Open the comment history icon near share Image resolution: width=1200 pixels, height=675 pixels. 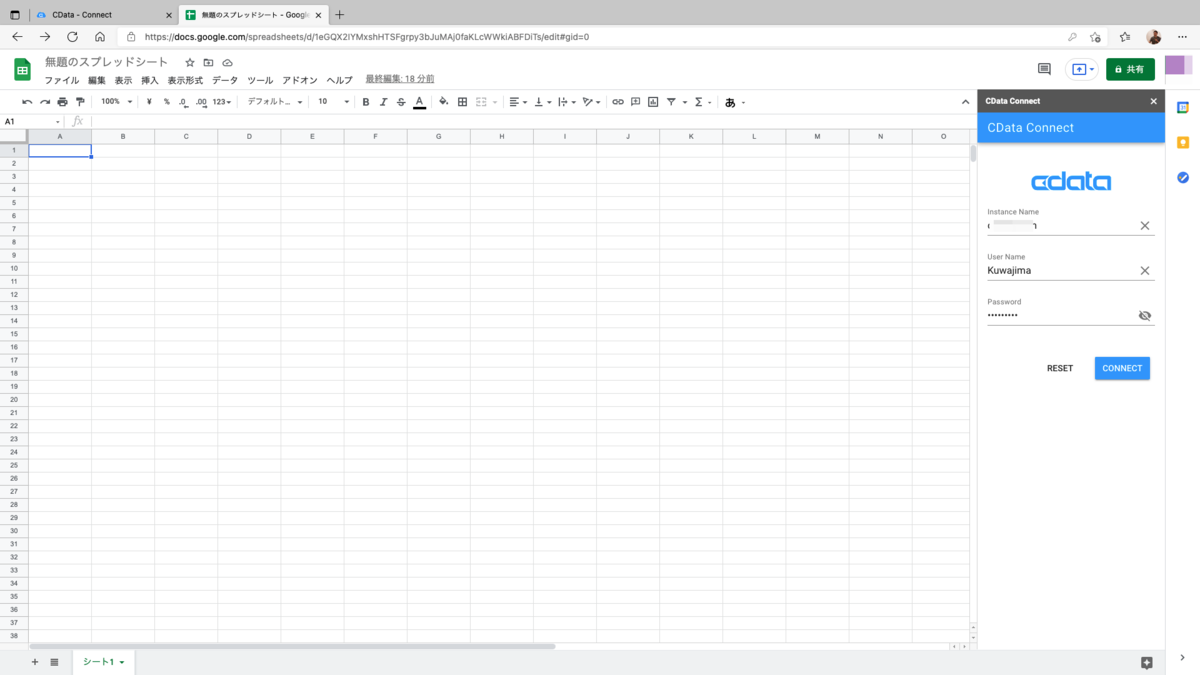coord(1044,70)
